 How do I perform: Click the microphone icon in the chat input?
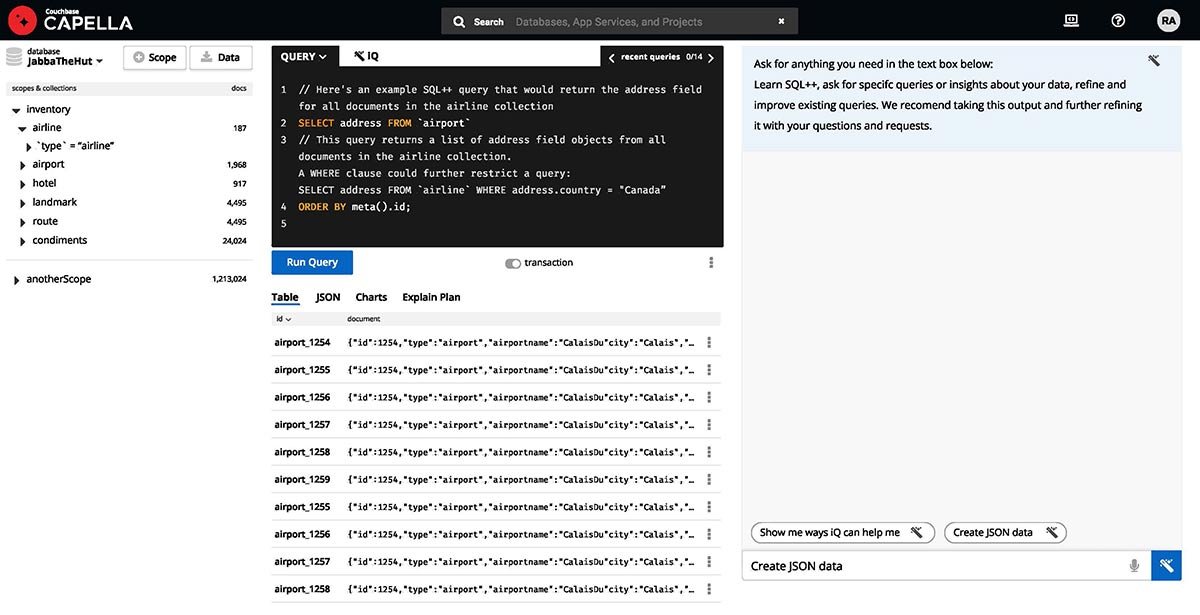(1135, 565)
